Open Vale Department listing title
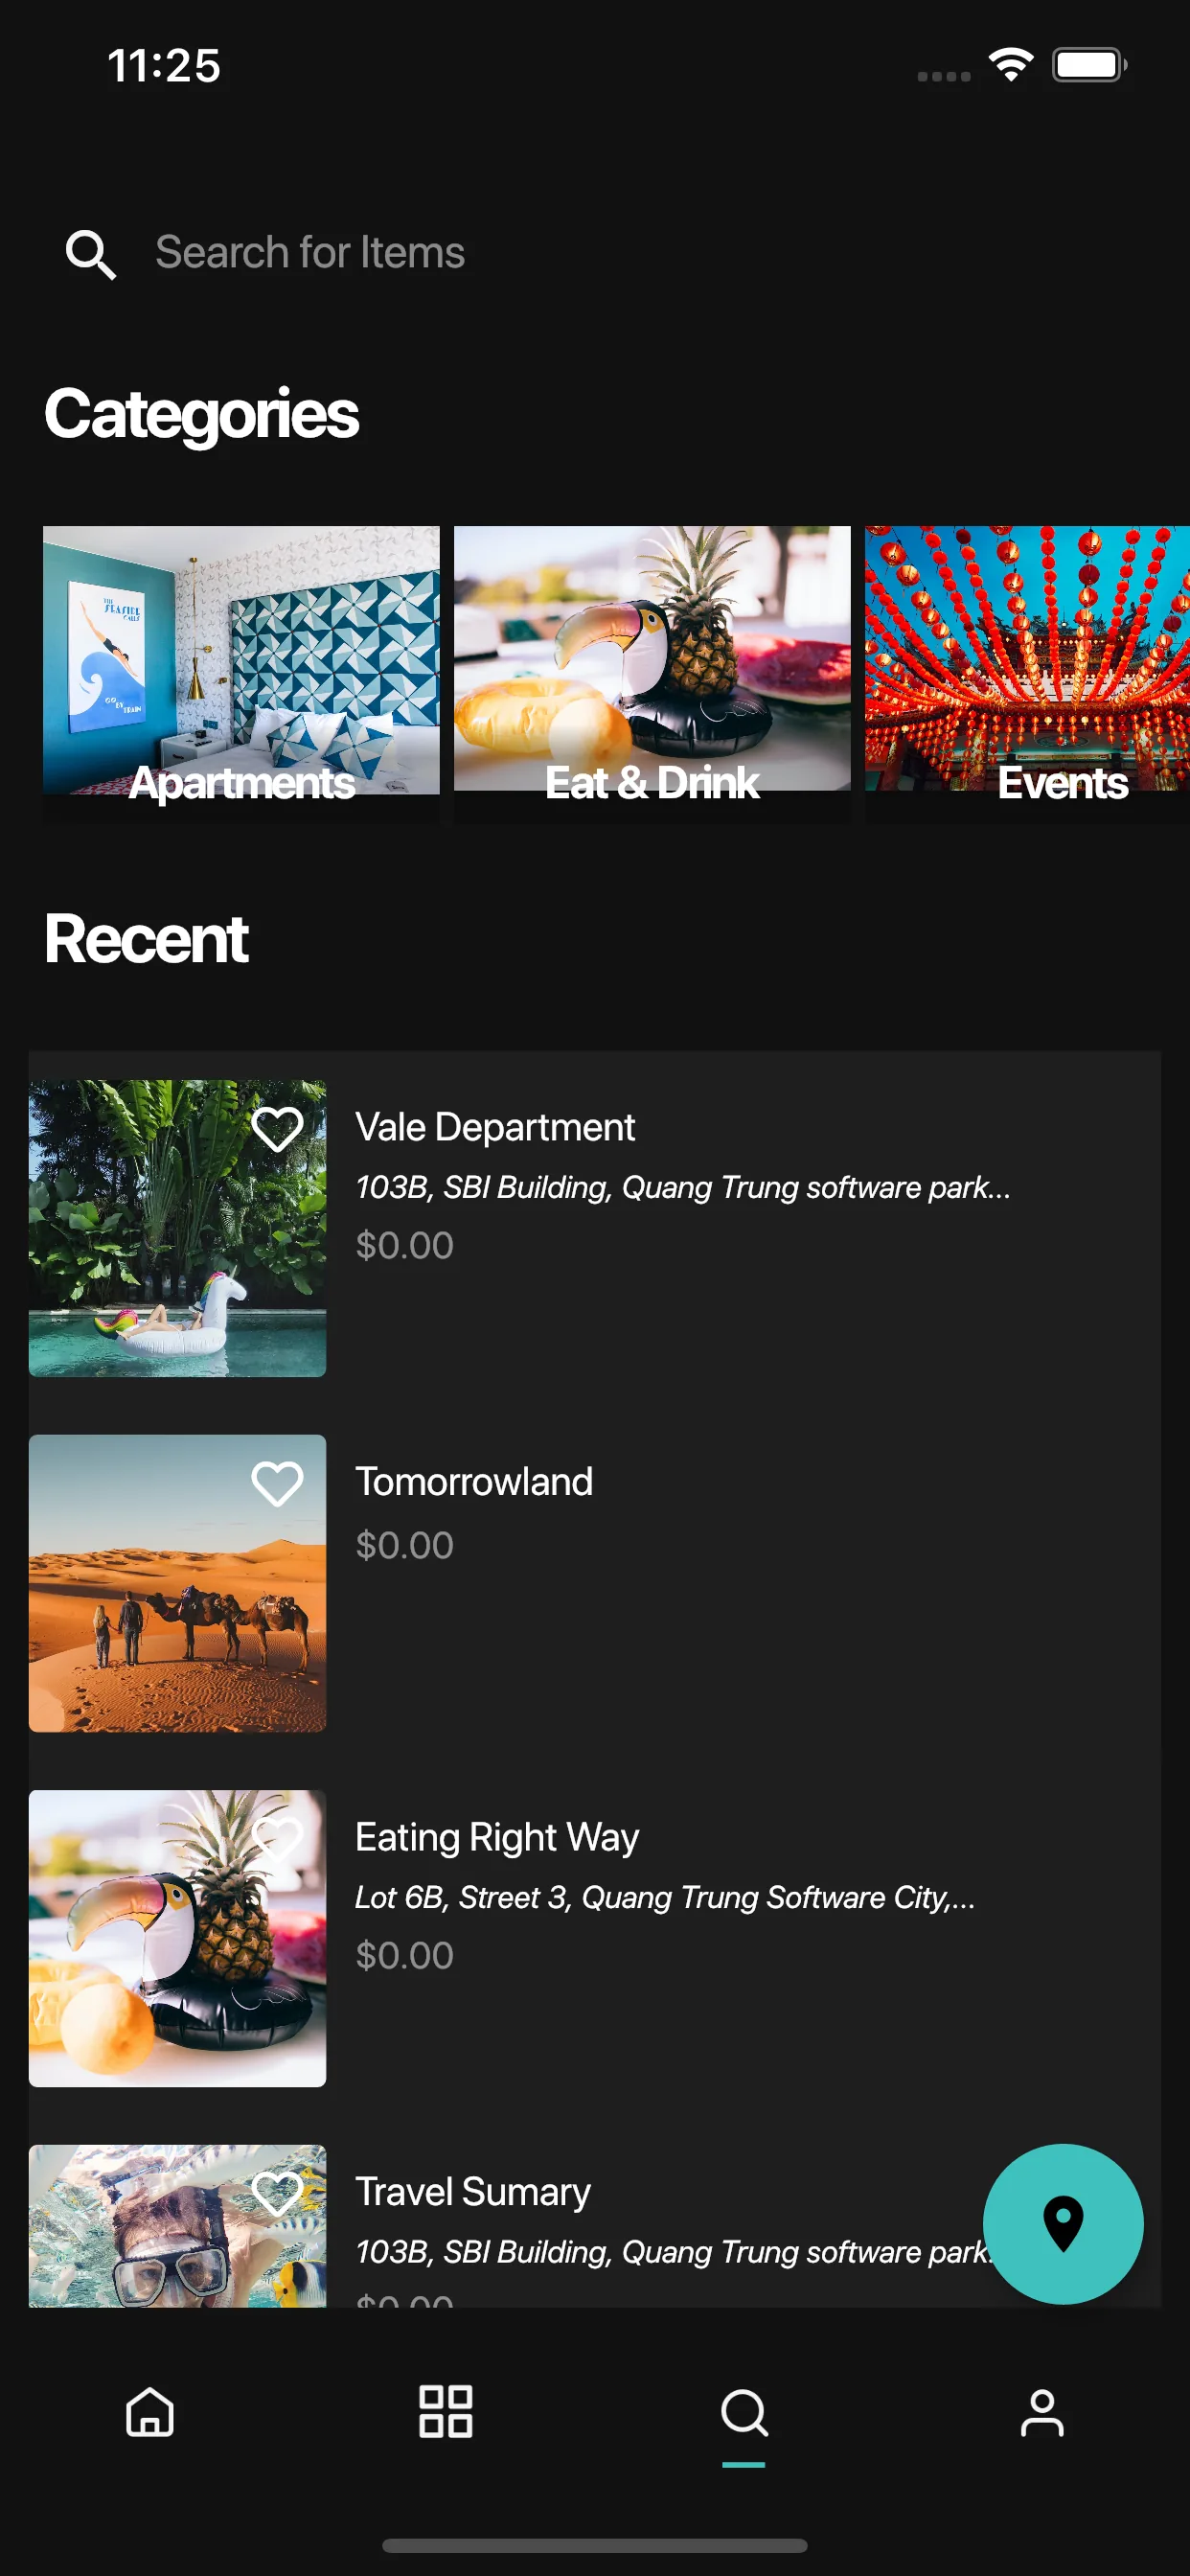 [495, 1127]
